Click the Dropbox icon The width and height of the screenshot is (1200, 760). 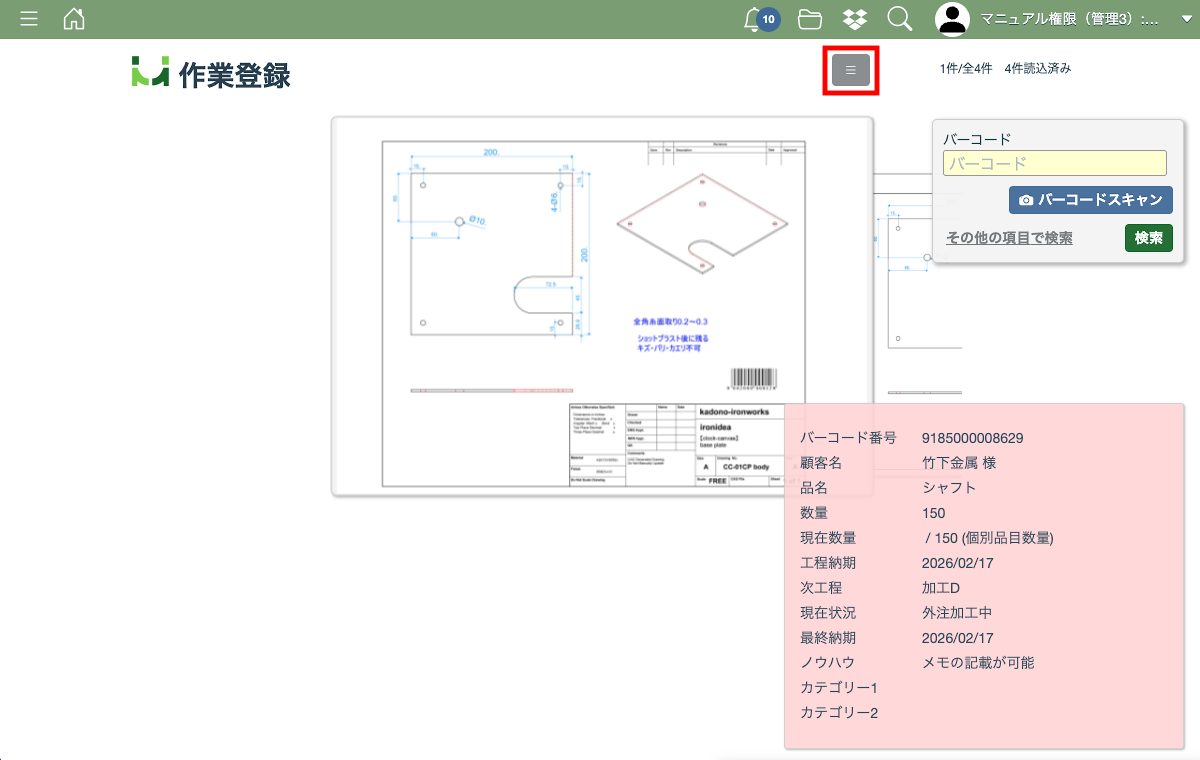(854, 19)
